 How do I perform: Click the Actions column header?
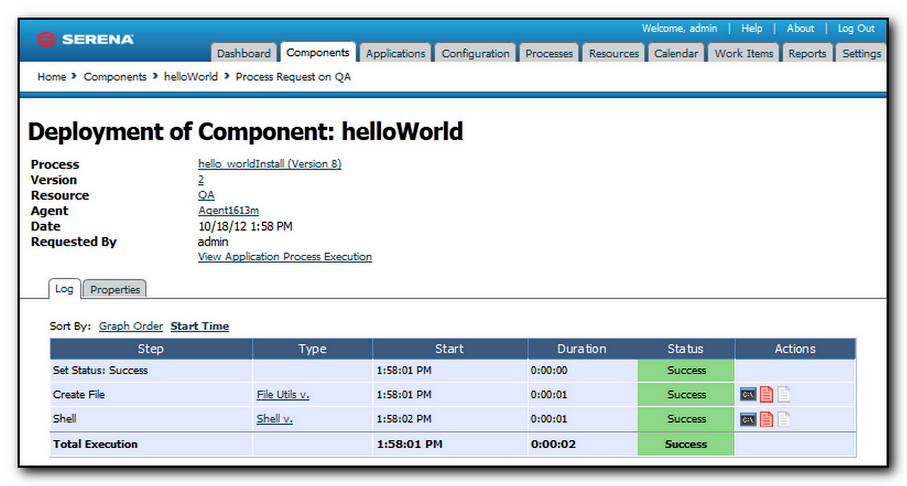(795, 349)
